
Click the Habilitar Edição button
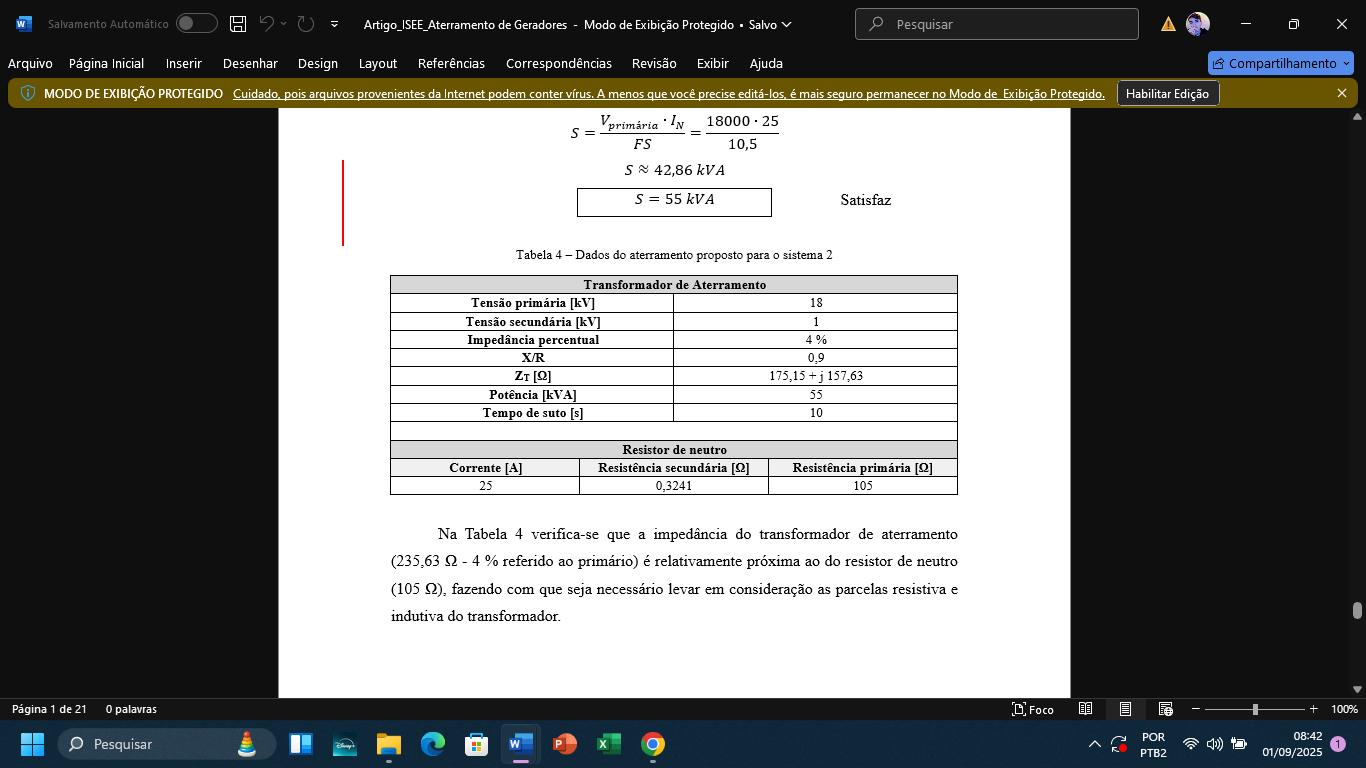tap(1167, 94)
